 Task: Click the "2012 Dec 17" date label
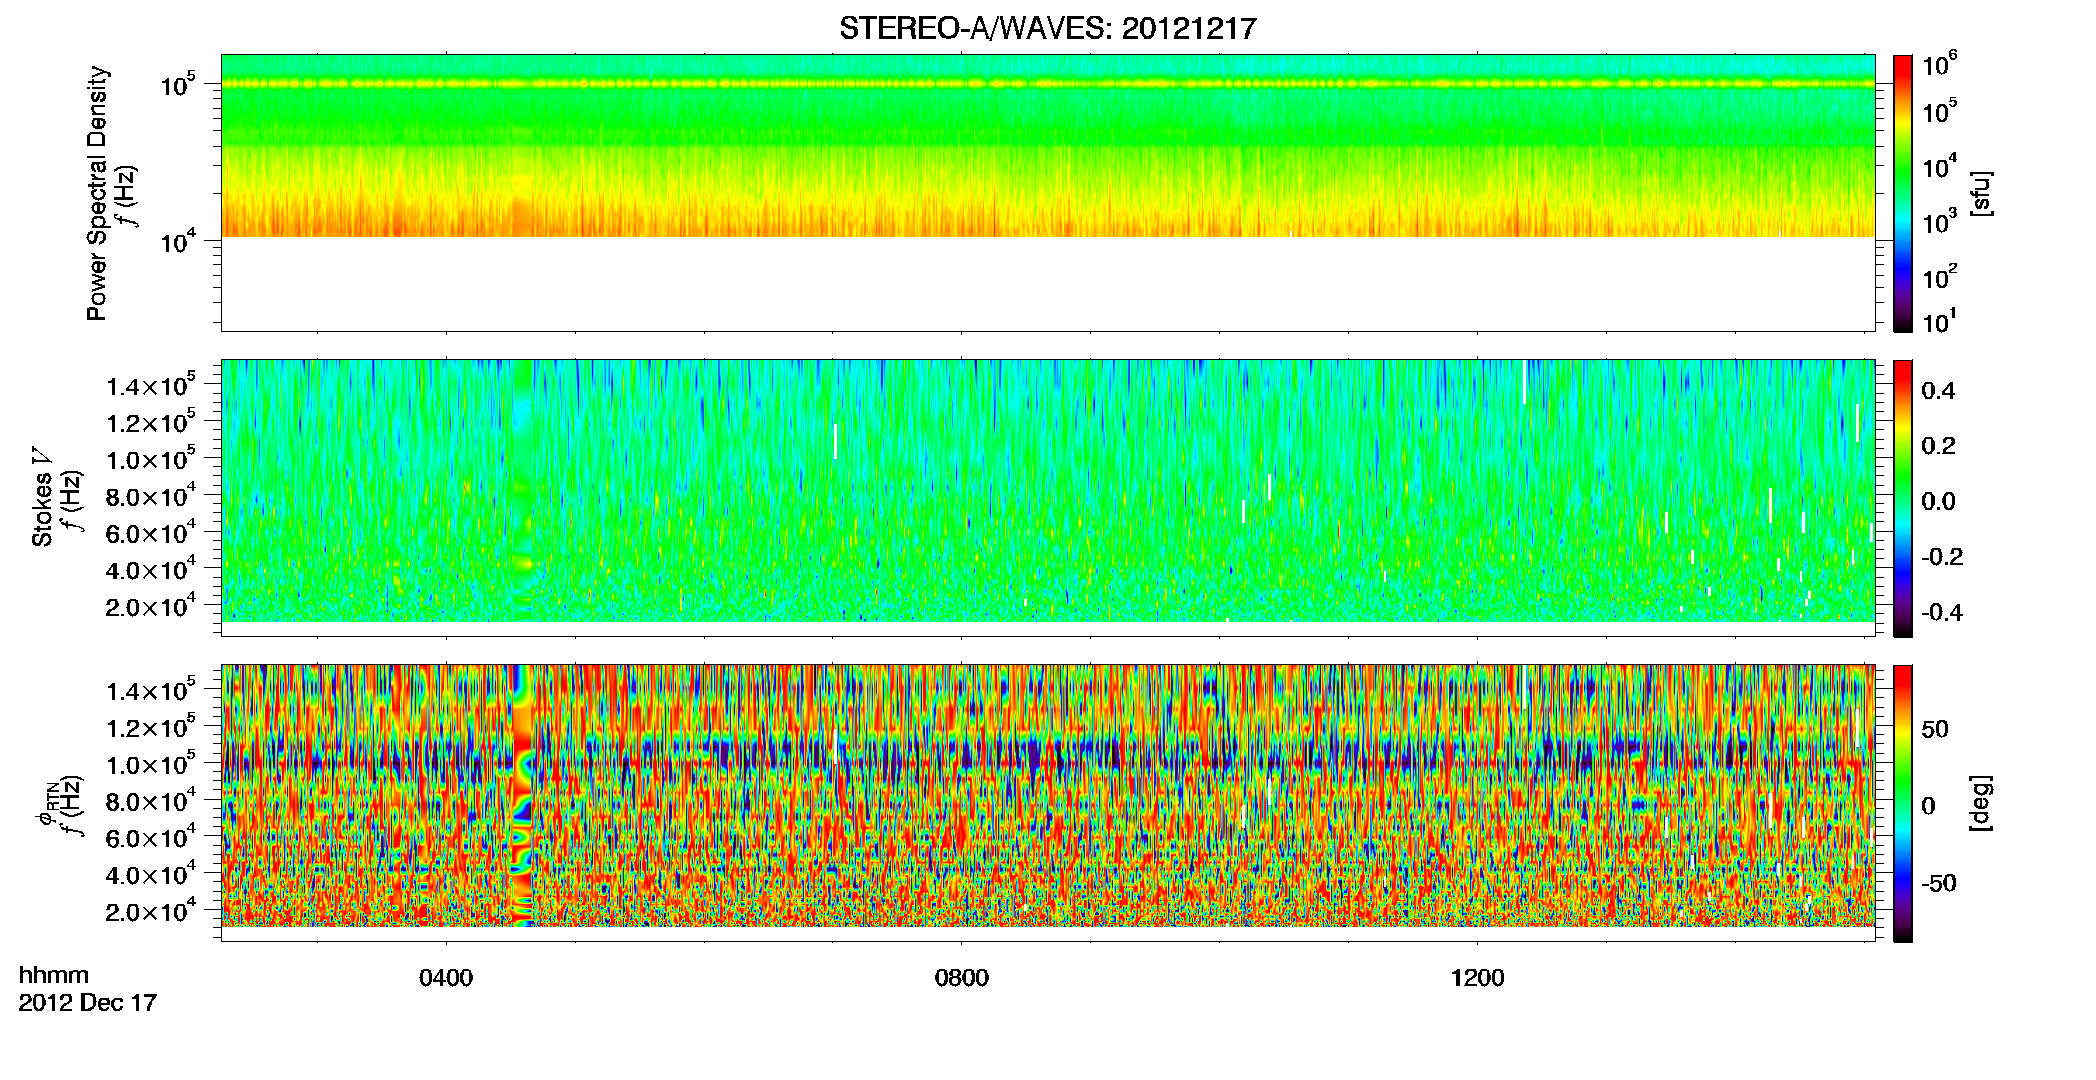[x=88, y=1002]
